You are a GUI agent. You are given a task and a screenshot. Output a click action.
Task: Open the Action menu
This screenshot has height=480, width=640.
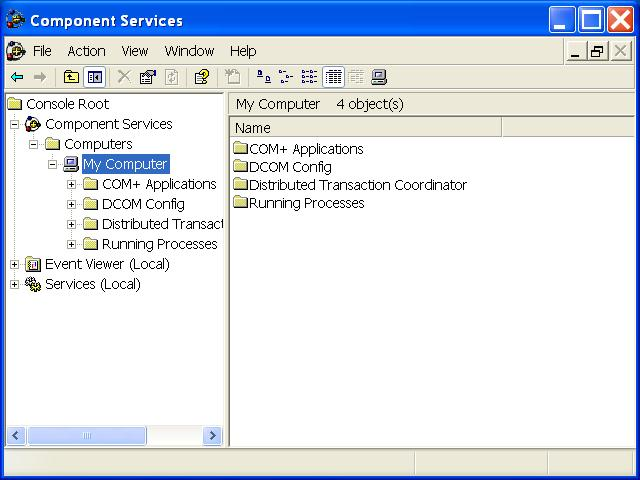87,51
